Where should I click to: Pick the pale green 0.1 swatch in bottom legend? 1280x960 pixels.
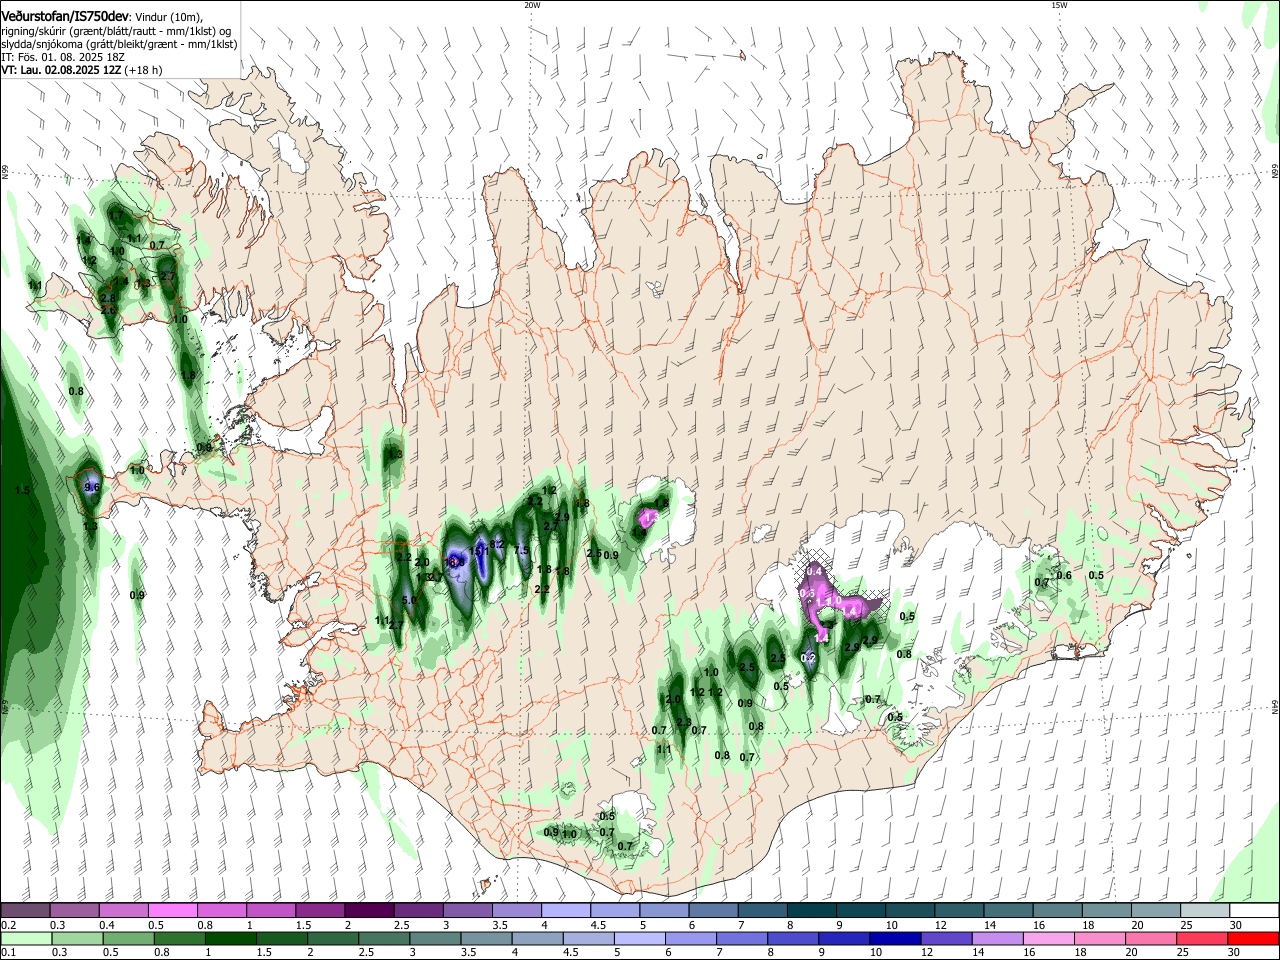pos(25,938)
